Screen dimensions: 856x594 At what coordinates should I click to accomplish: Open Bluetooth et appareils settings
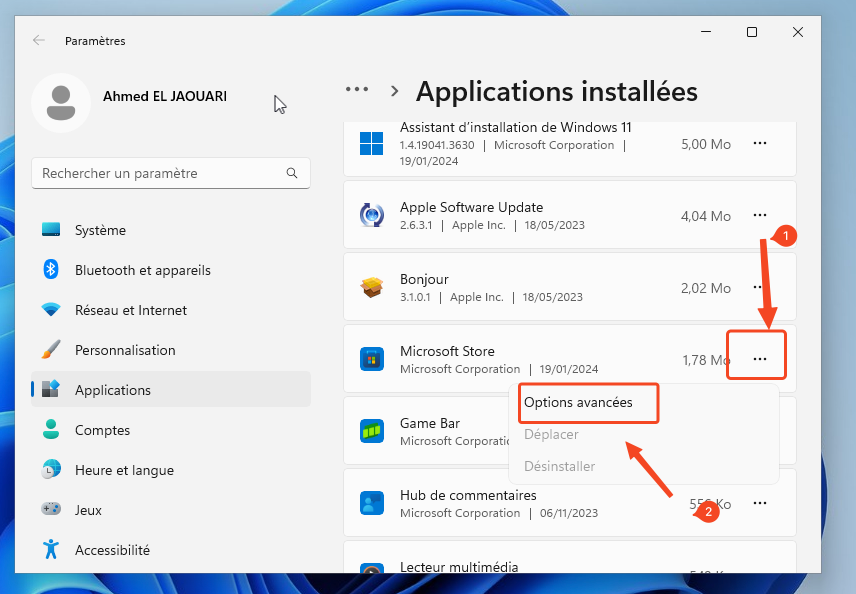click(142, 270)
